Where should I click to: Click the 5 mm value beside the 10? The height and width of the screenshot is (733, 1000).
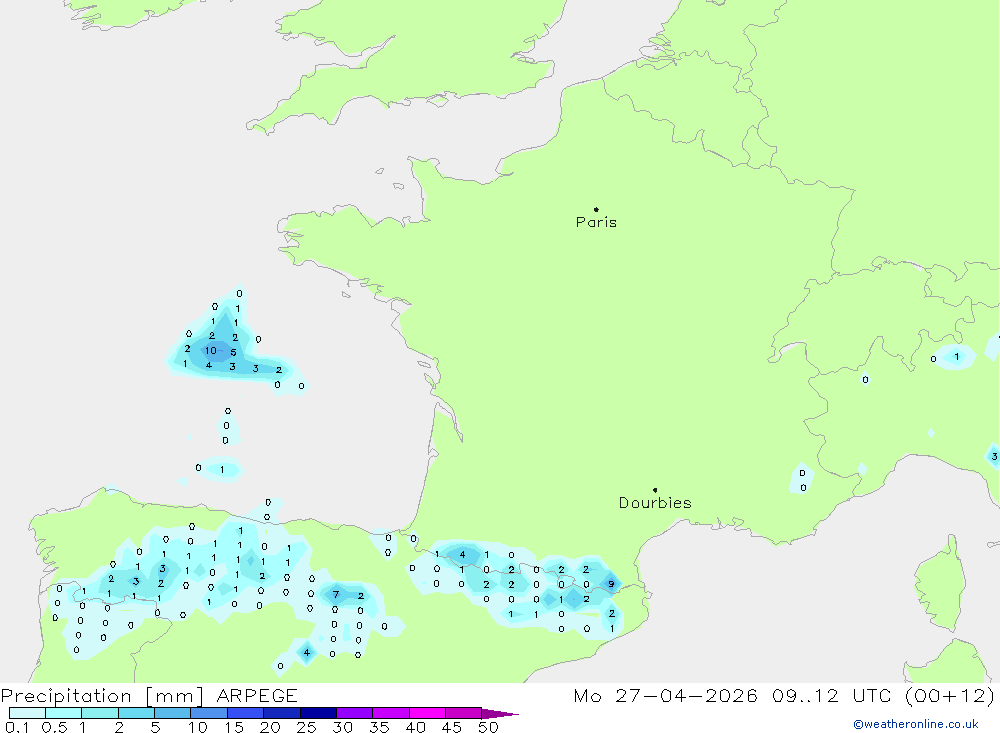233,352
